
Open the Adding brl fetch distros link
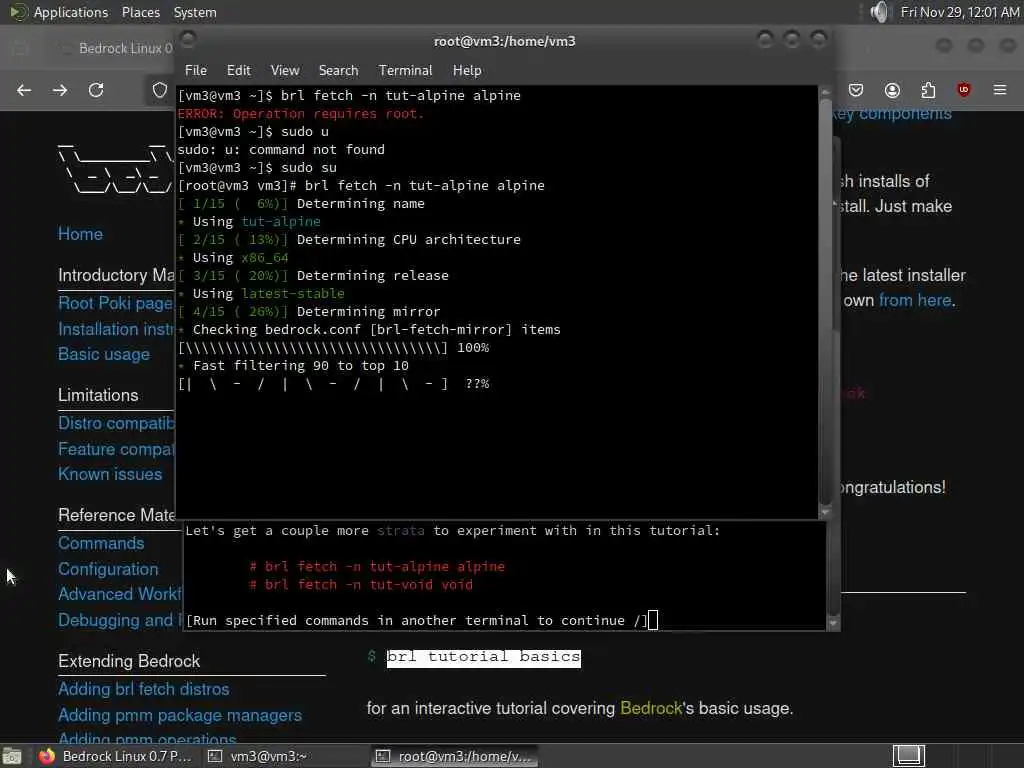coord(144,690)
